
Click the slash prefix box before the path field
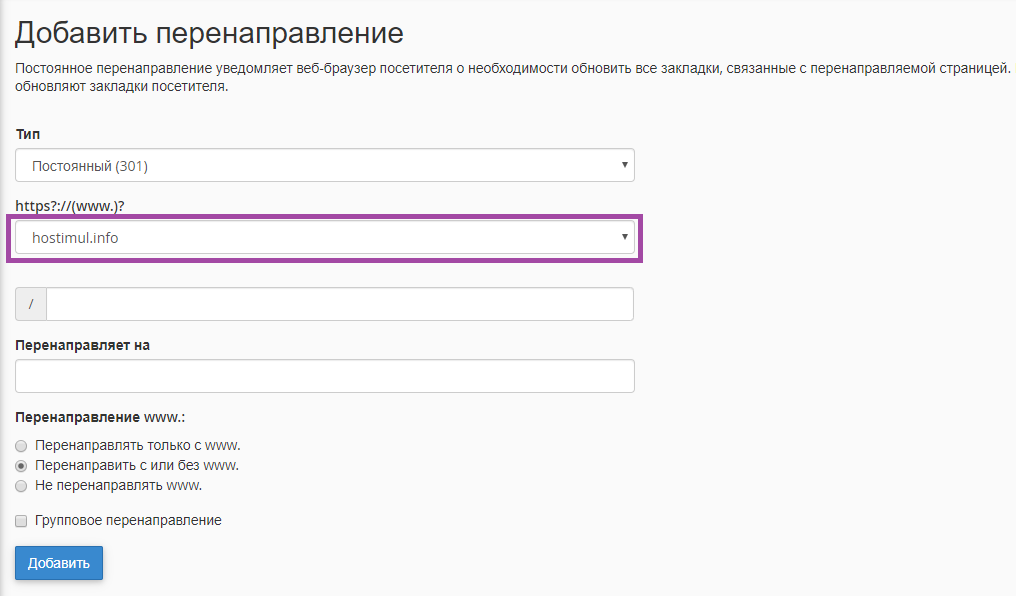31,305
